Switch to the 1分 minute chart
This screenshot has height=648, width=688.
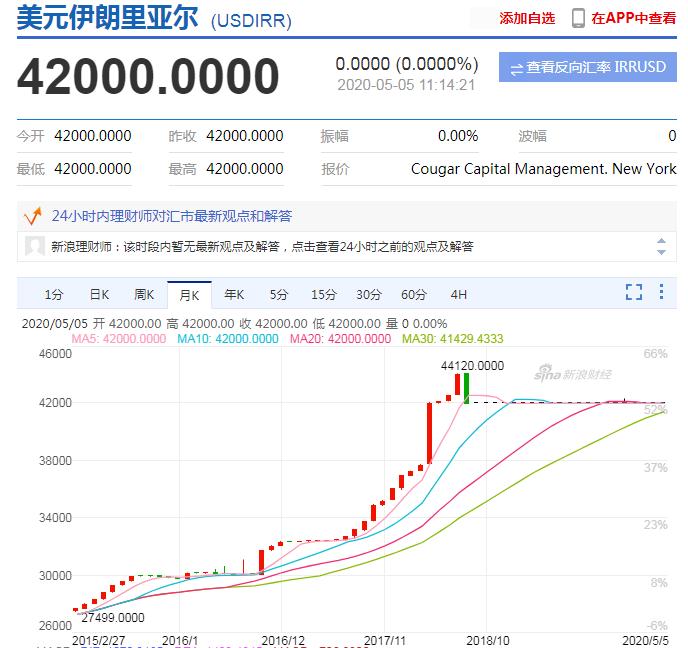coord(54,294)
